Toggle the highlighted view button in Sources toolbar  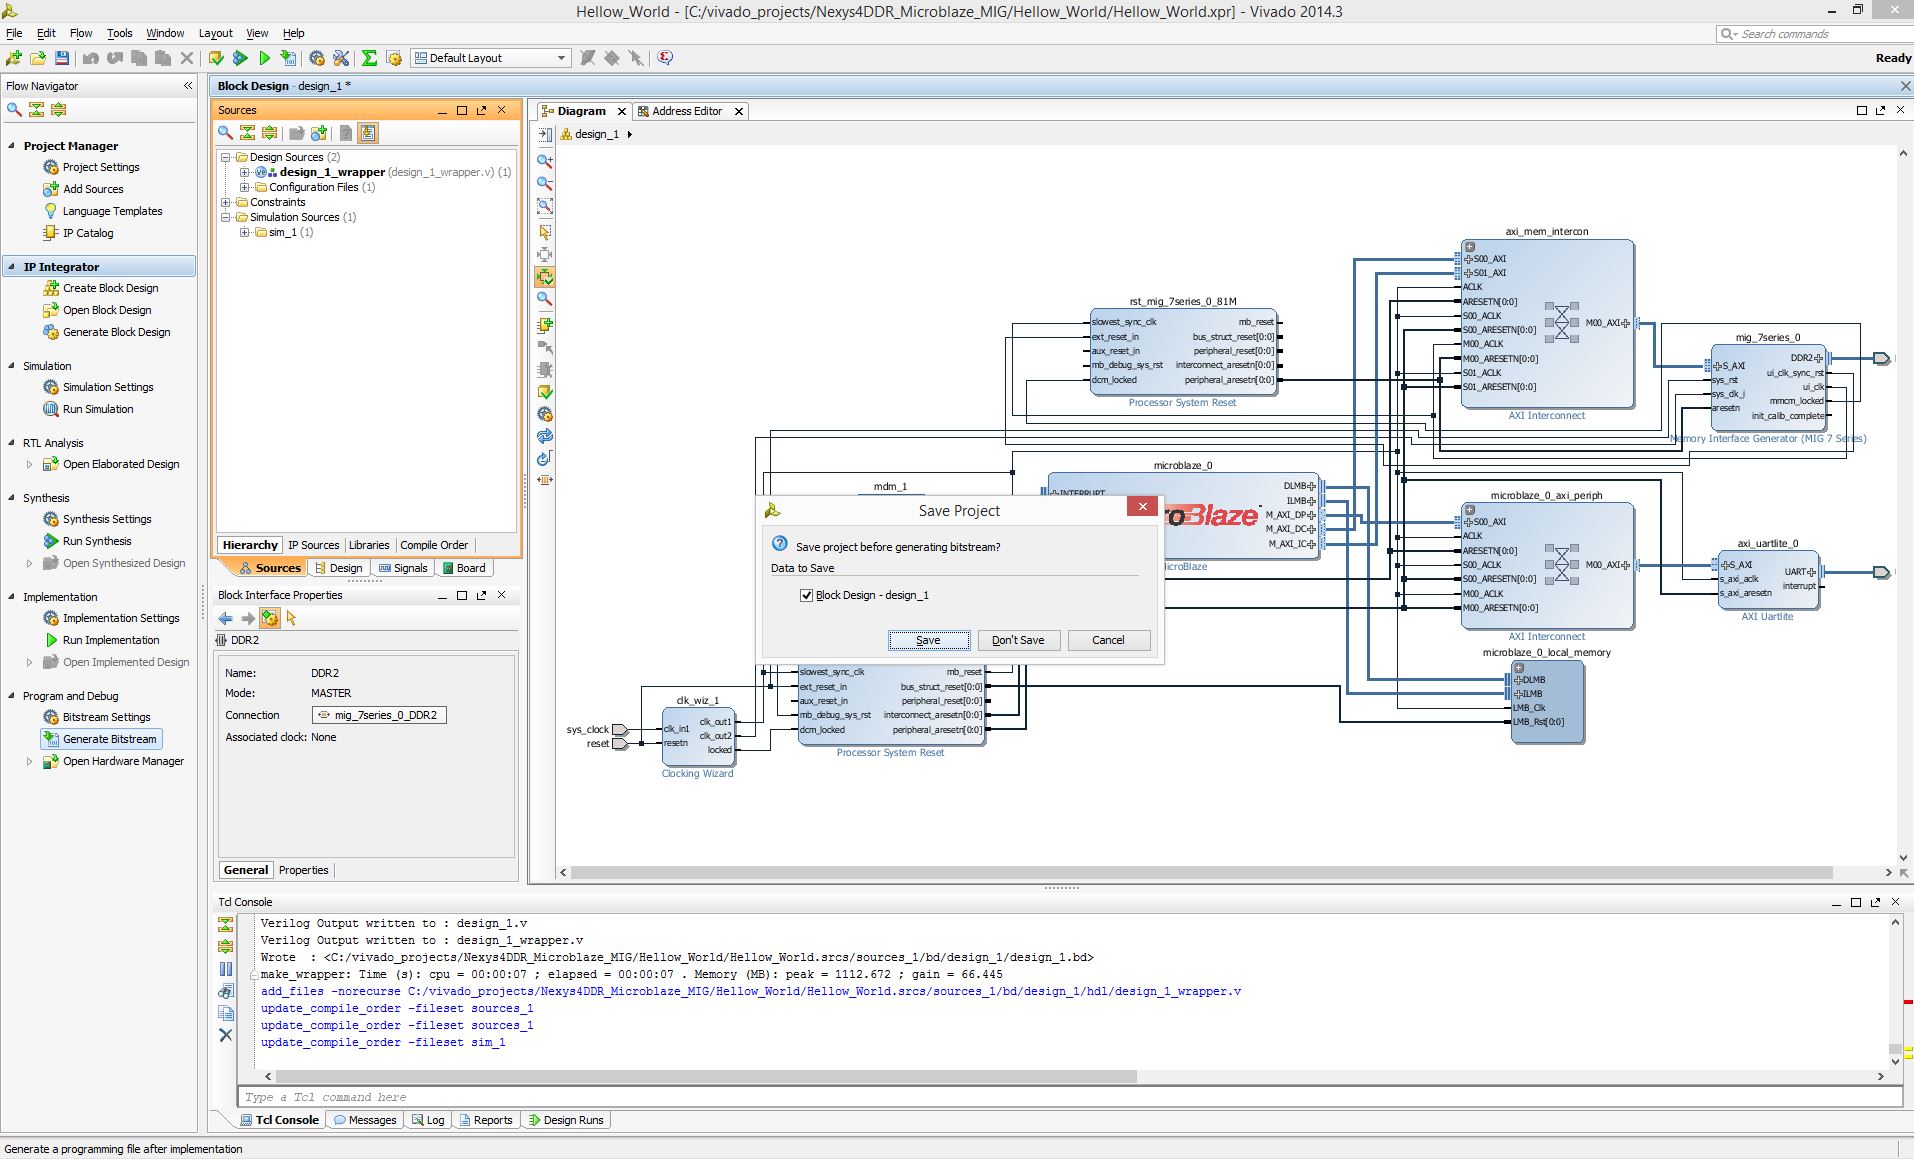tap(368, 133)
